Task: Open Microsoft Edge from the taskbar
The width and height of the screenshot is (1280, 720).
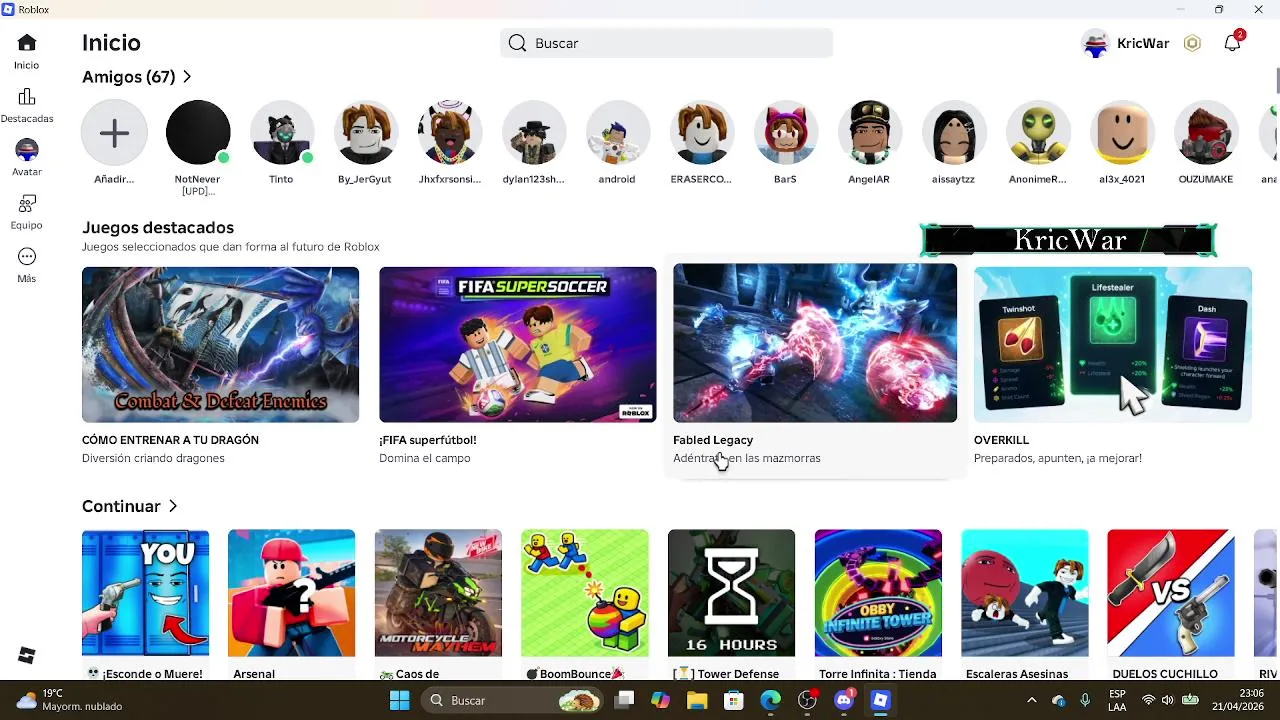Action: tap(770, 700)
